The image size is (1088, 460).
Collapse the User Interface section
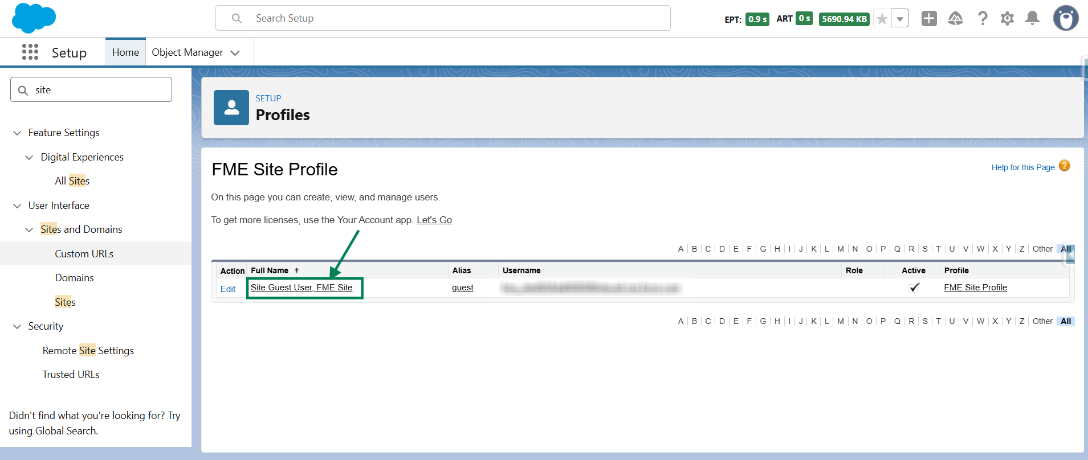click(17, 205)
